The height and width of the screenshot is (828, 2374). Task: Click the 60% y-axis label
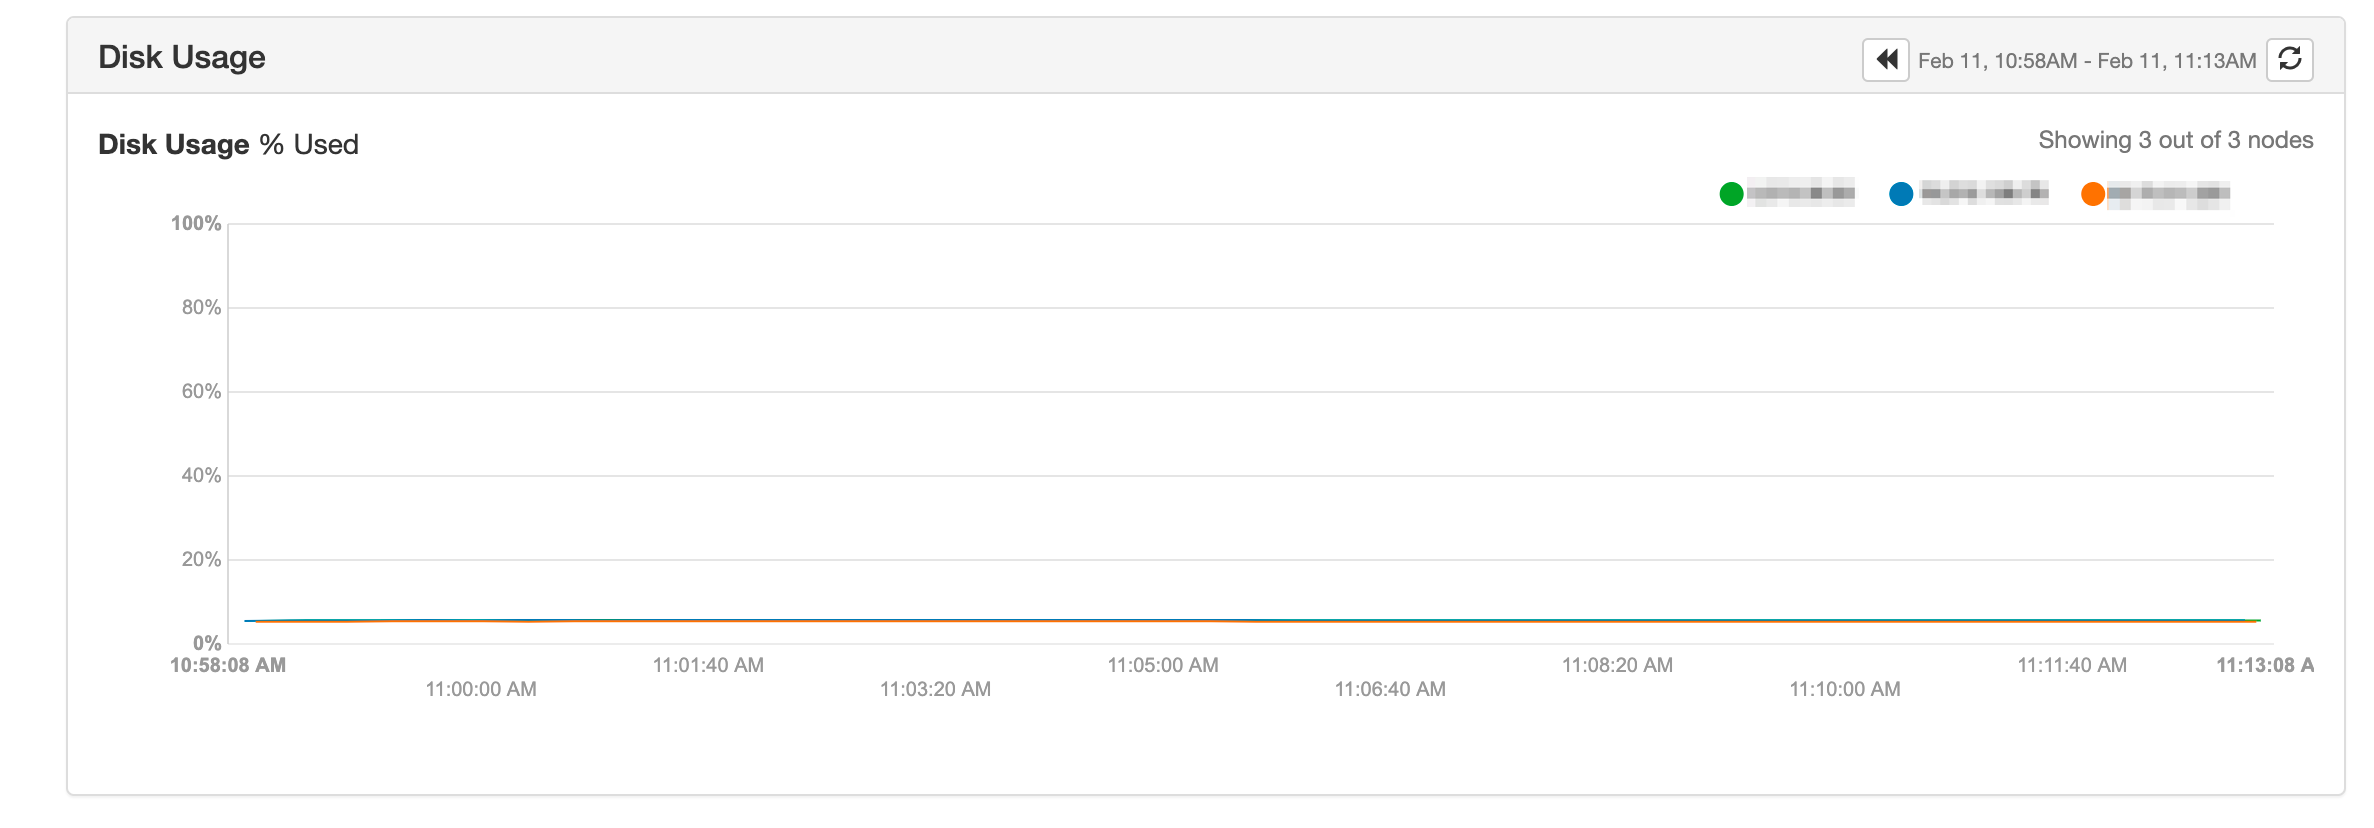201,391
